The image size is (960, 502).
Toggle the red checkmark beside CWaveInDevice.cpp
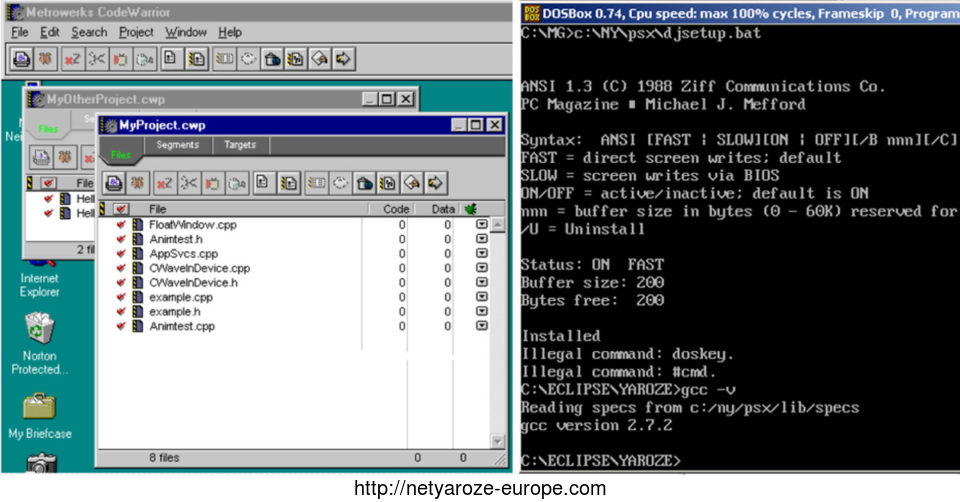click(x=121, y=268)
